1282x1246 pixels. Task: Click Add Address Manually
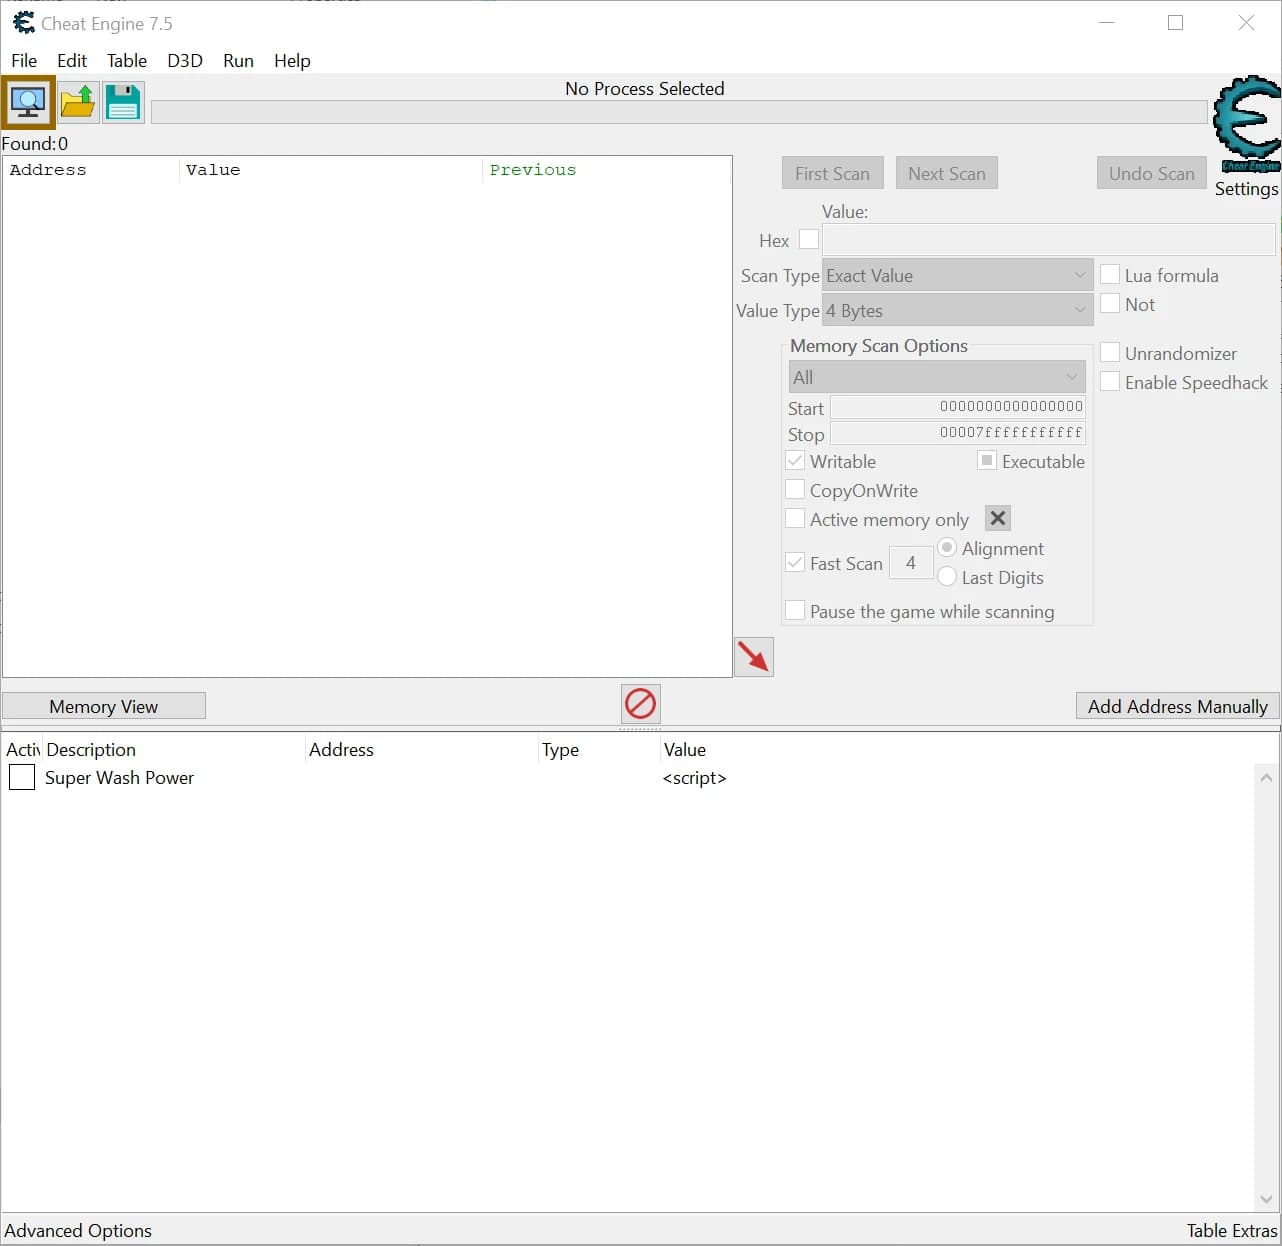[x=1178, y=706]
